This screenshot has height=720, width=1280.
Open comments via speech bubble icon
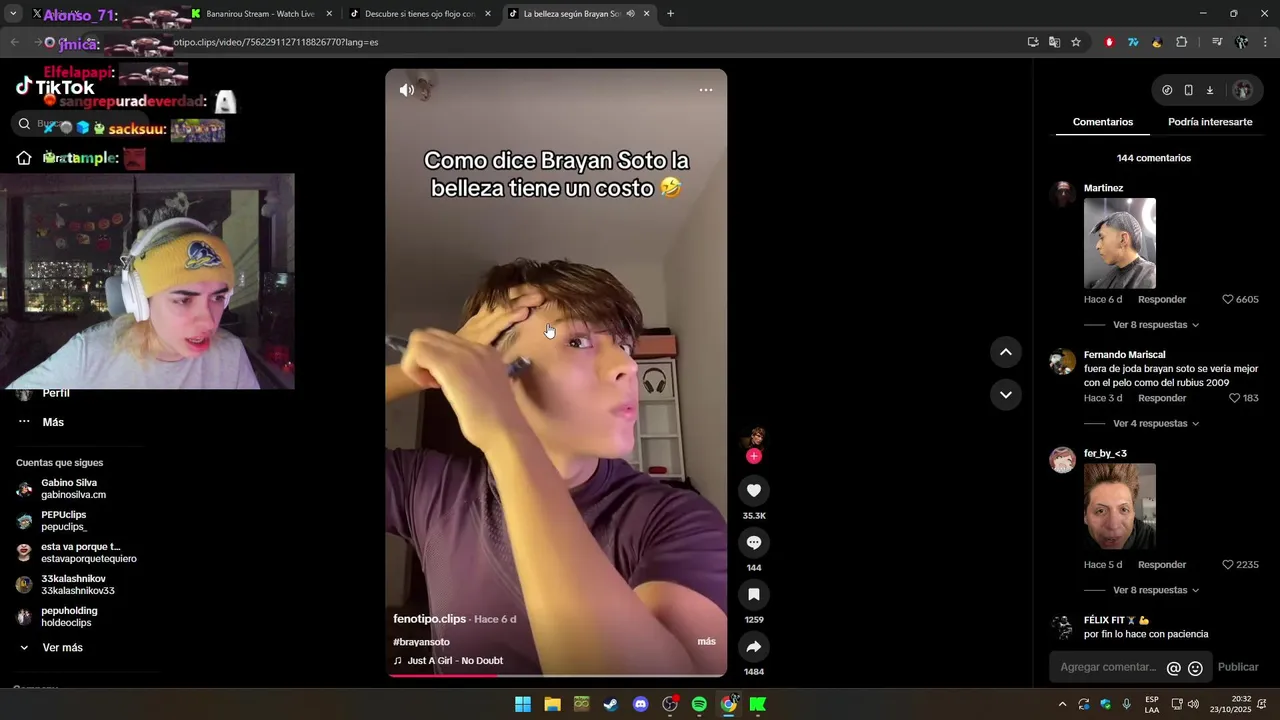(754, 542)
